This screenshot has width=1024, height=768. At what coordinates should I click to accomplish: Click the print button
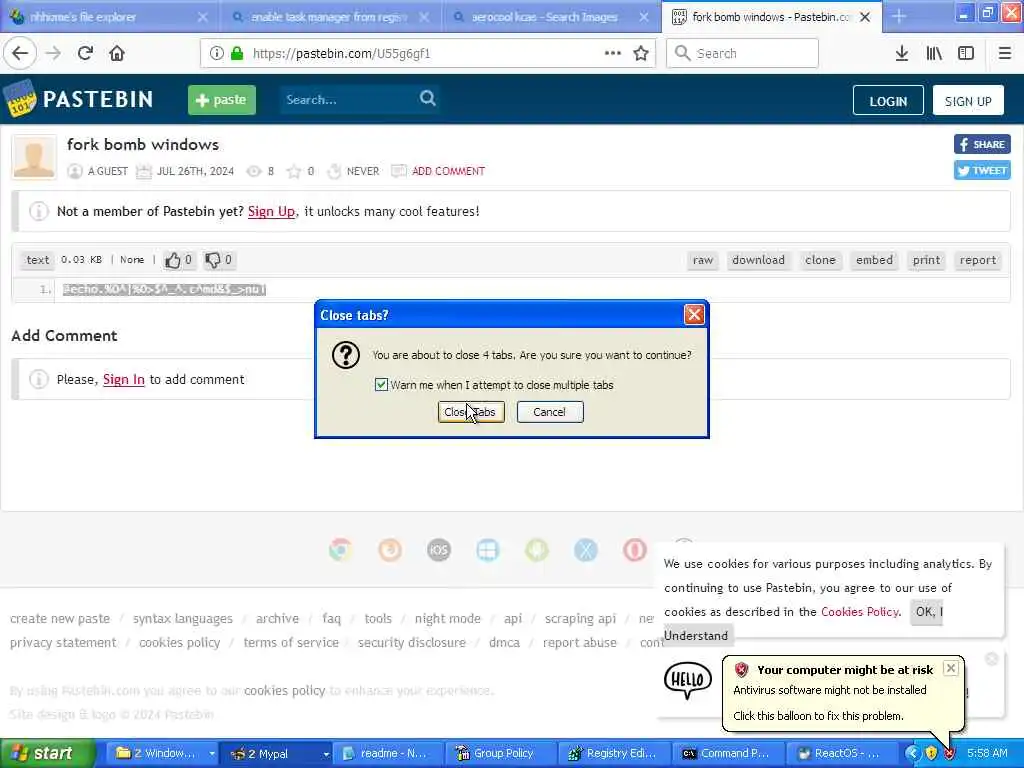point(926,260)
